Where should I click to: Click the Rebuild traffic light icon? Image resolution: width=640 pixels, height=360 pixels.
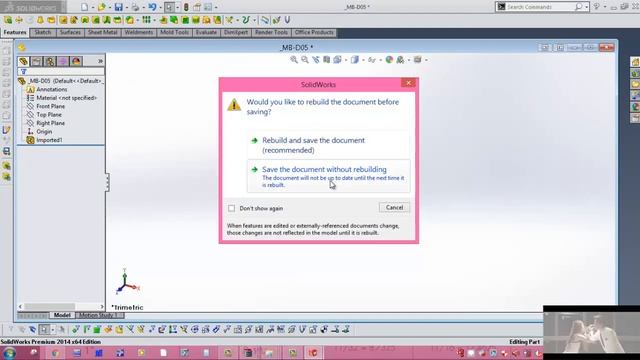(186, 7)
